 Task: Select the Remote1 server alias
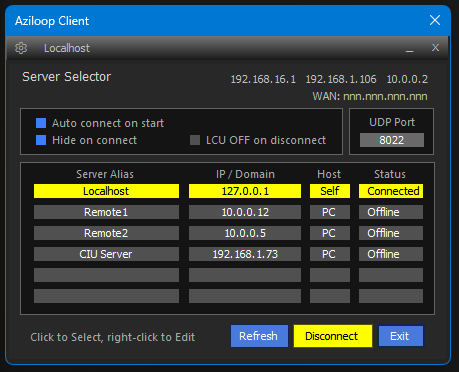106,212
